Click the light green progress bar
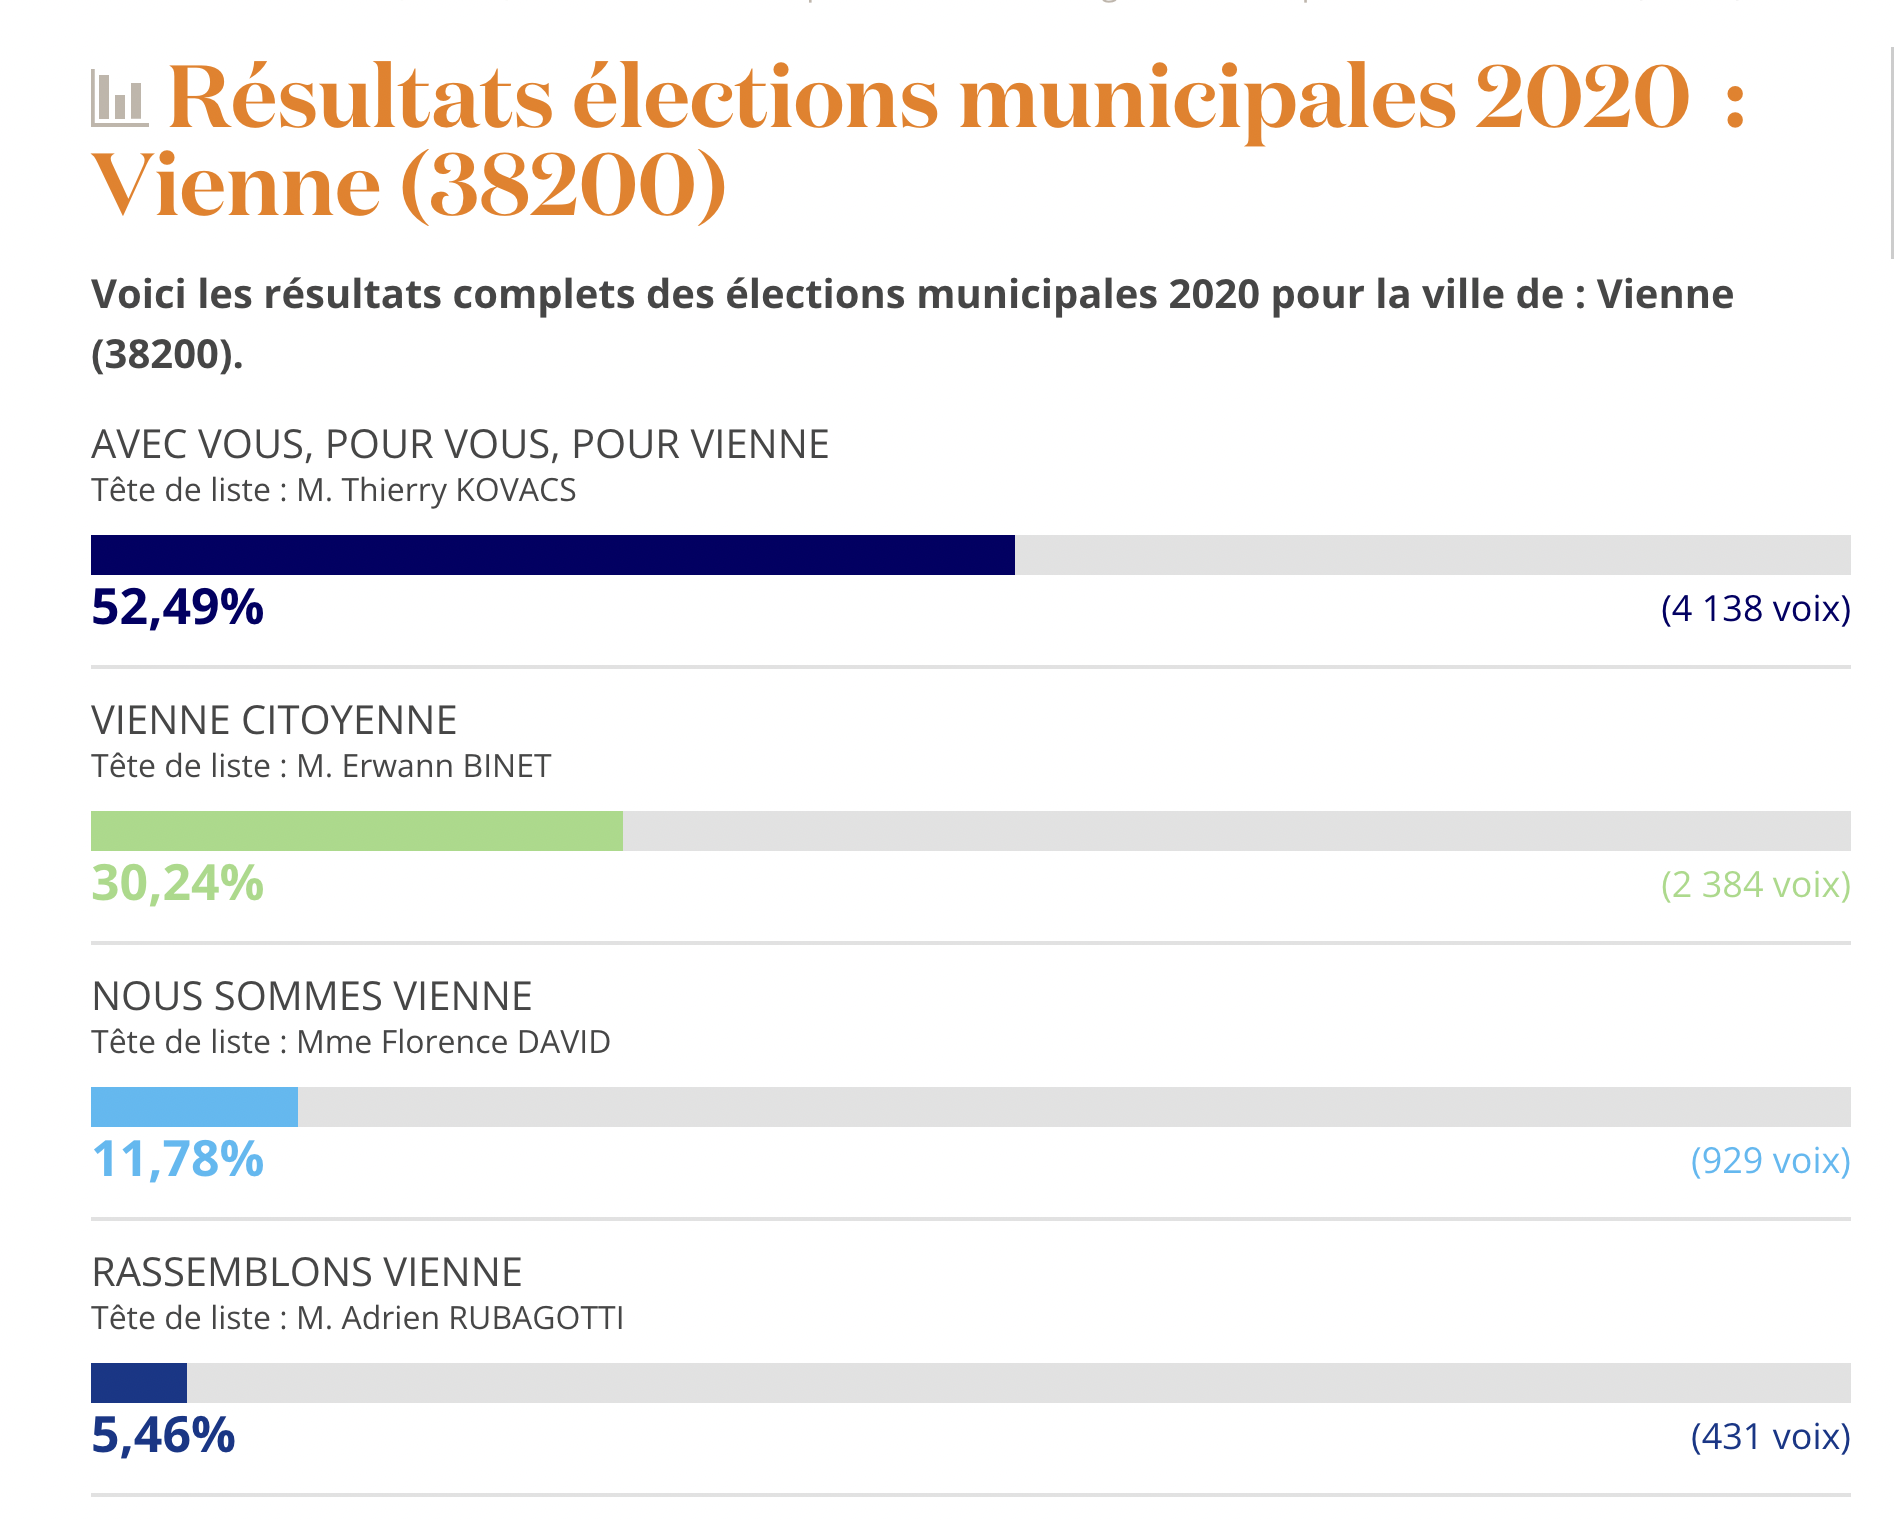The image size is (1894, 1520). point(356,831)
